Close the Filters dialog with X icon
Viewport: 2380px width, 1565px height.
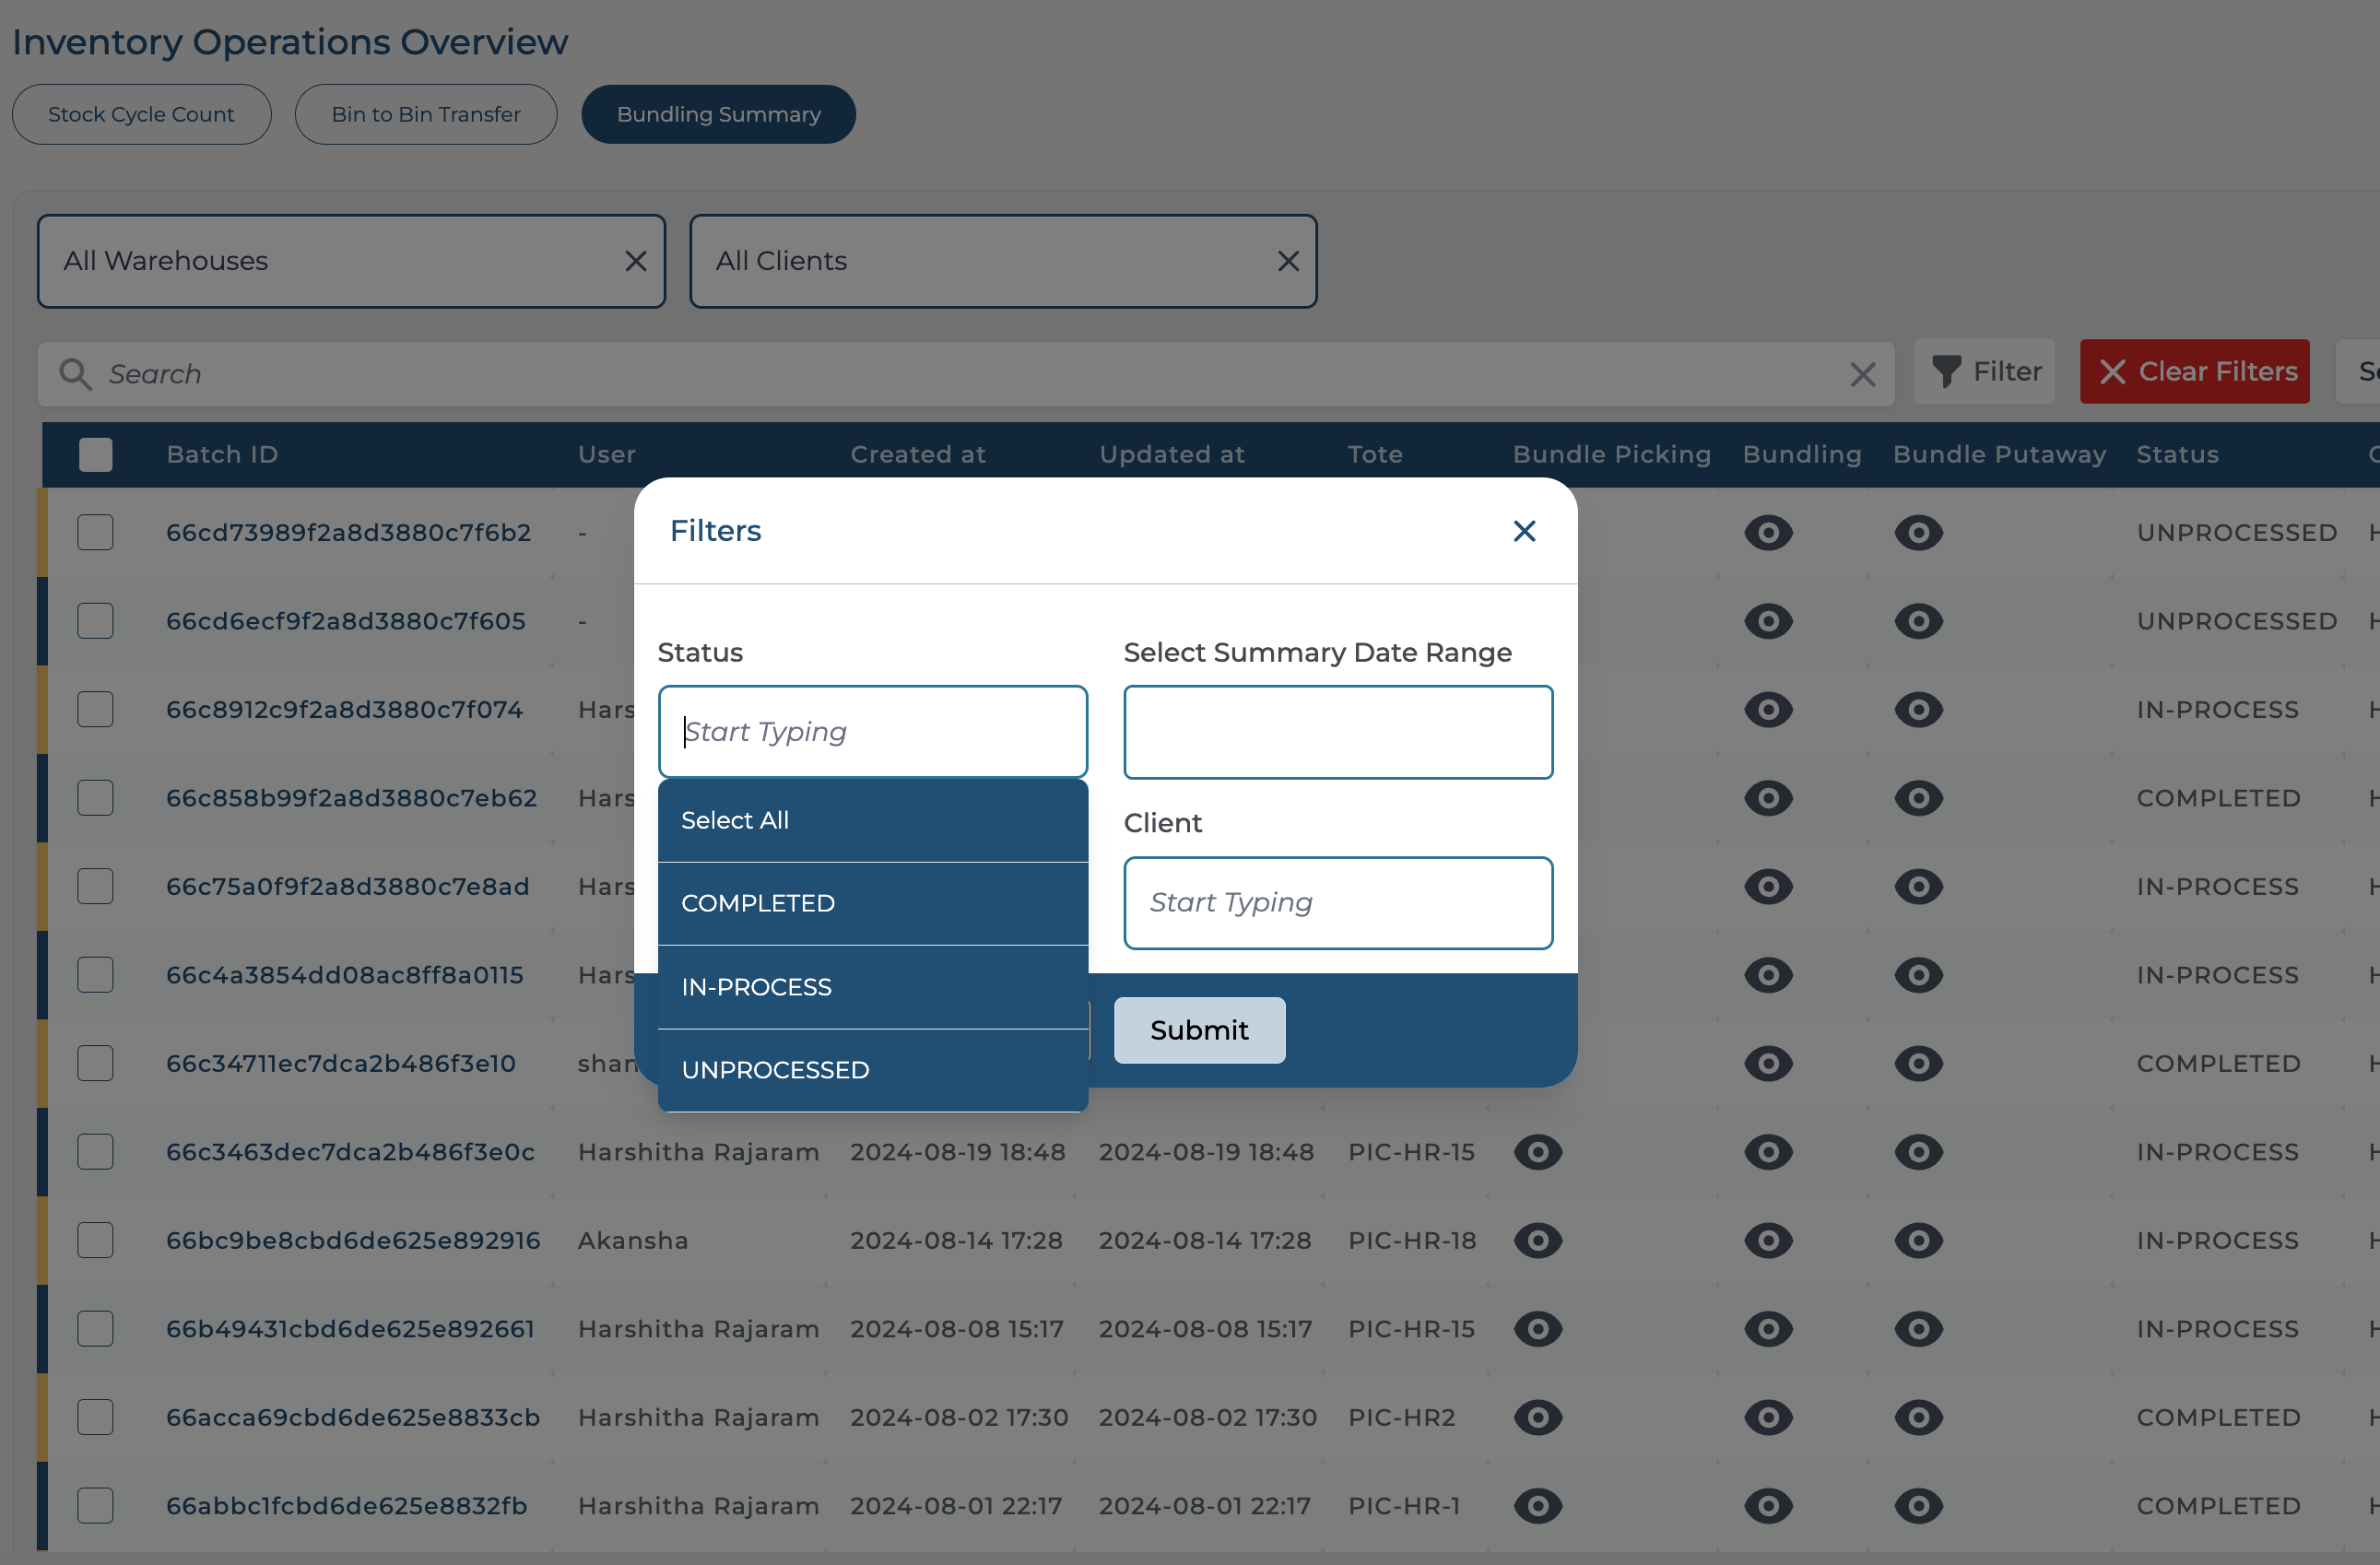[x=1523, y=531]
